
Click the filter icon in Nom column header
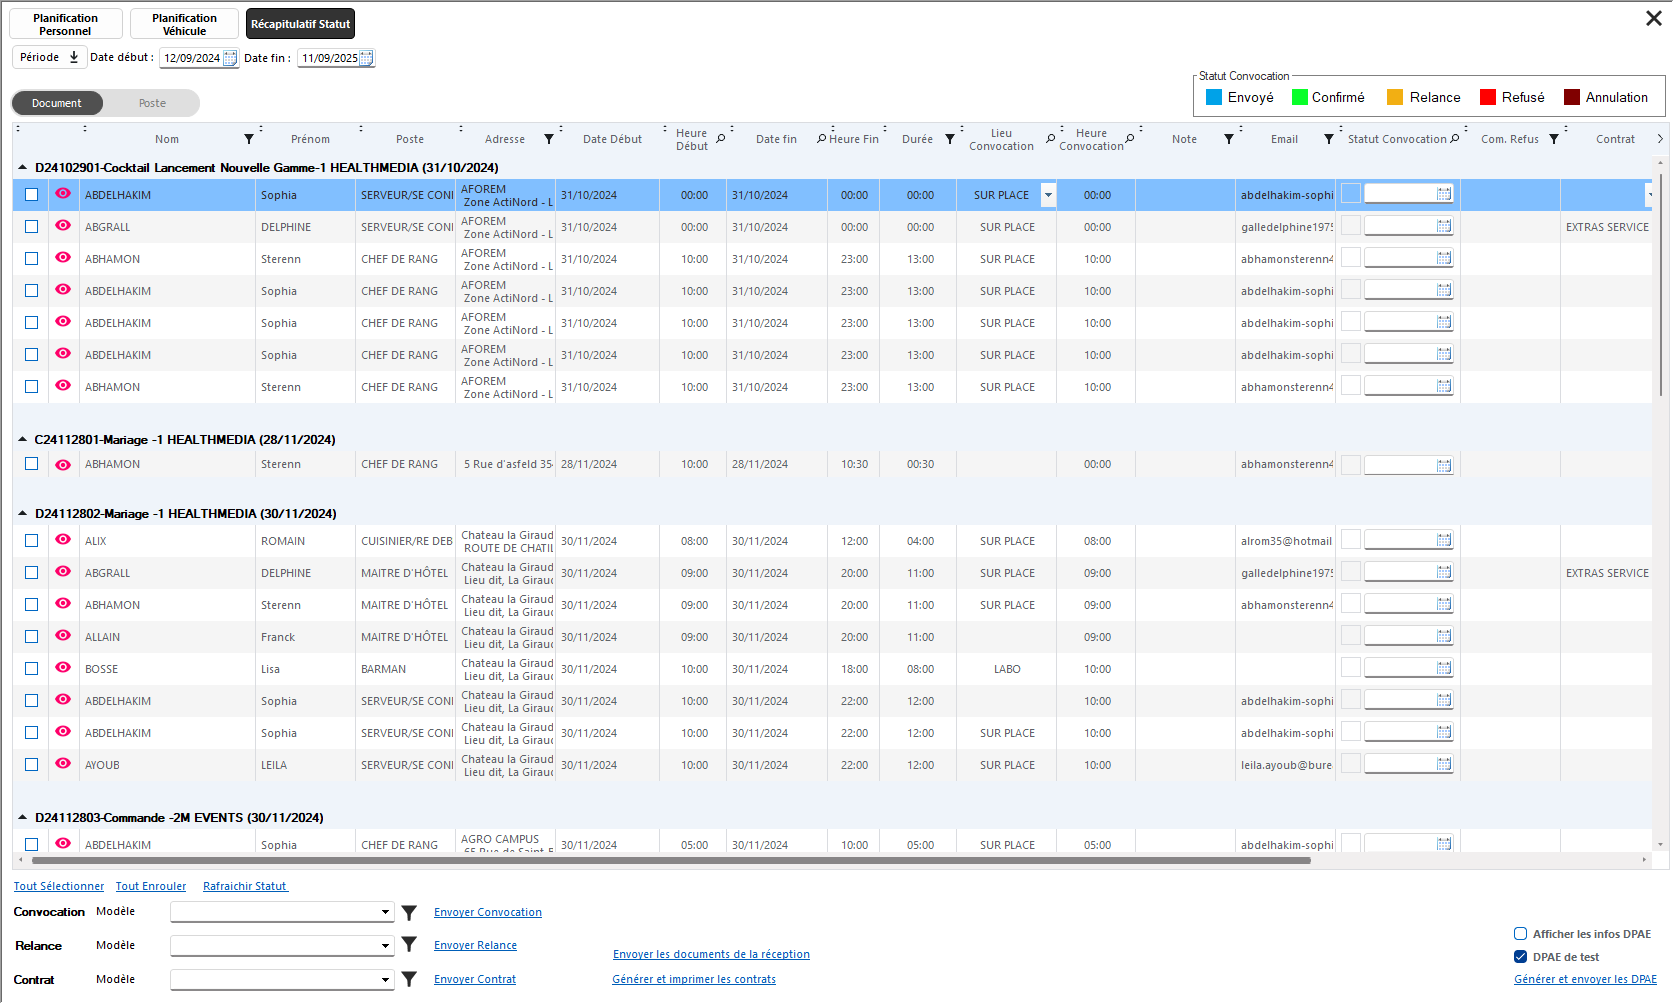(x=249, y=139)
